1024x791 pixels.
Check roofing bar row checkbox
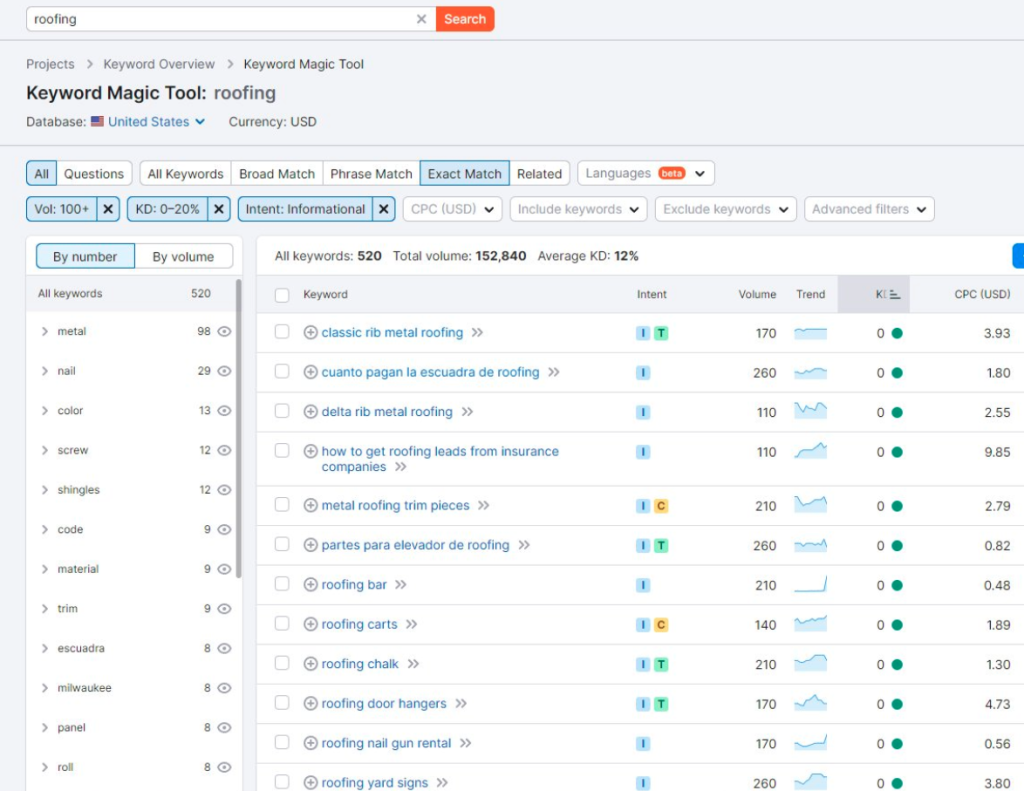282,584
